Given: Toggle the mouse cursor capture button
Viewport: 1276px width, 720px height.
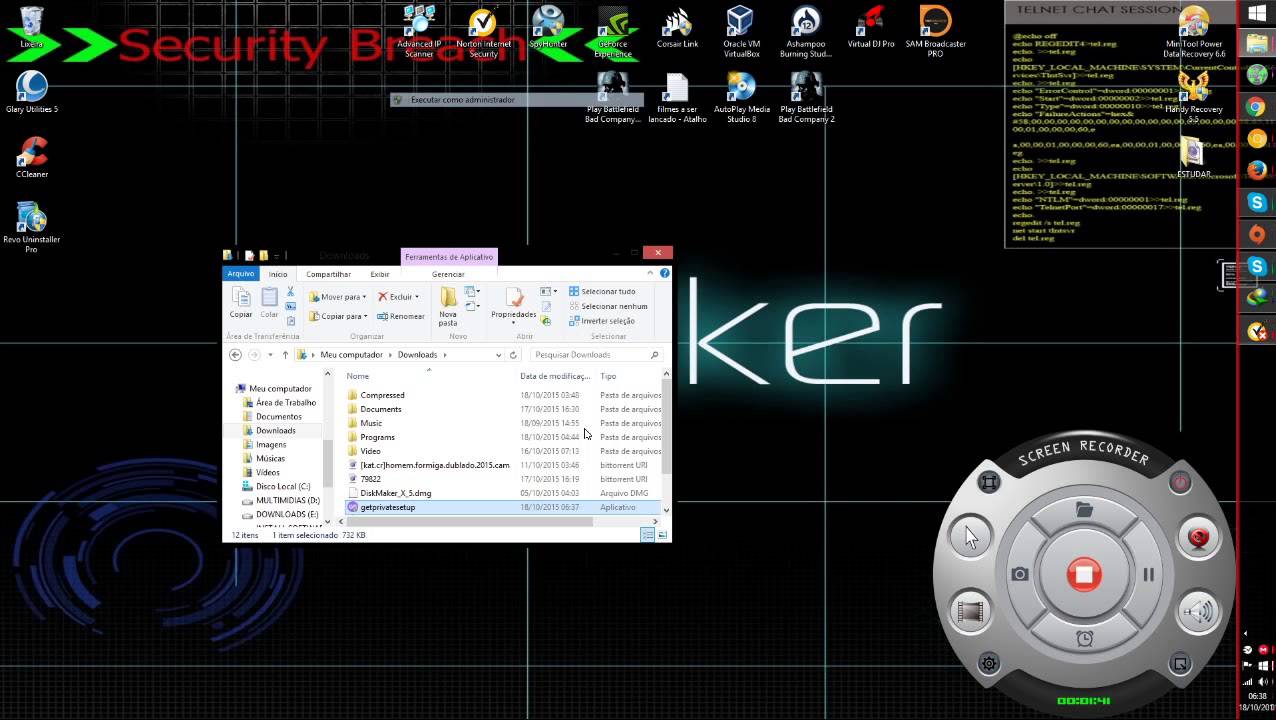Looking at the screenshot, I should click(x=970, y=537).
